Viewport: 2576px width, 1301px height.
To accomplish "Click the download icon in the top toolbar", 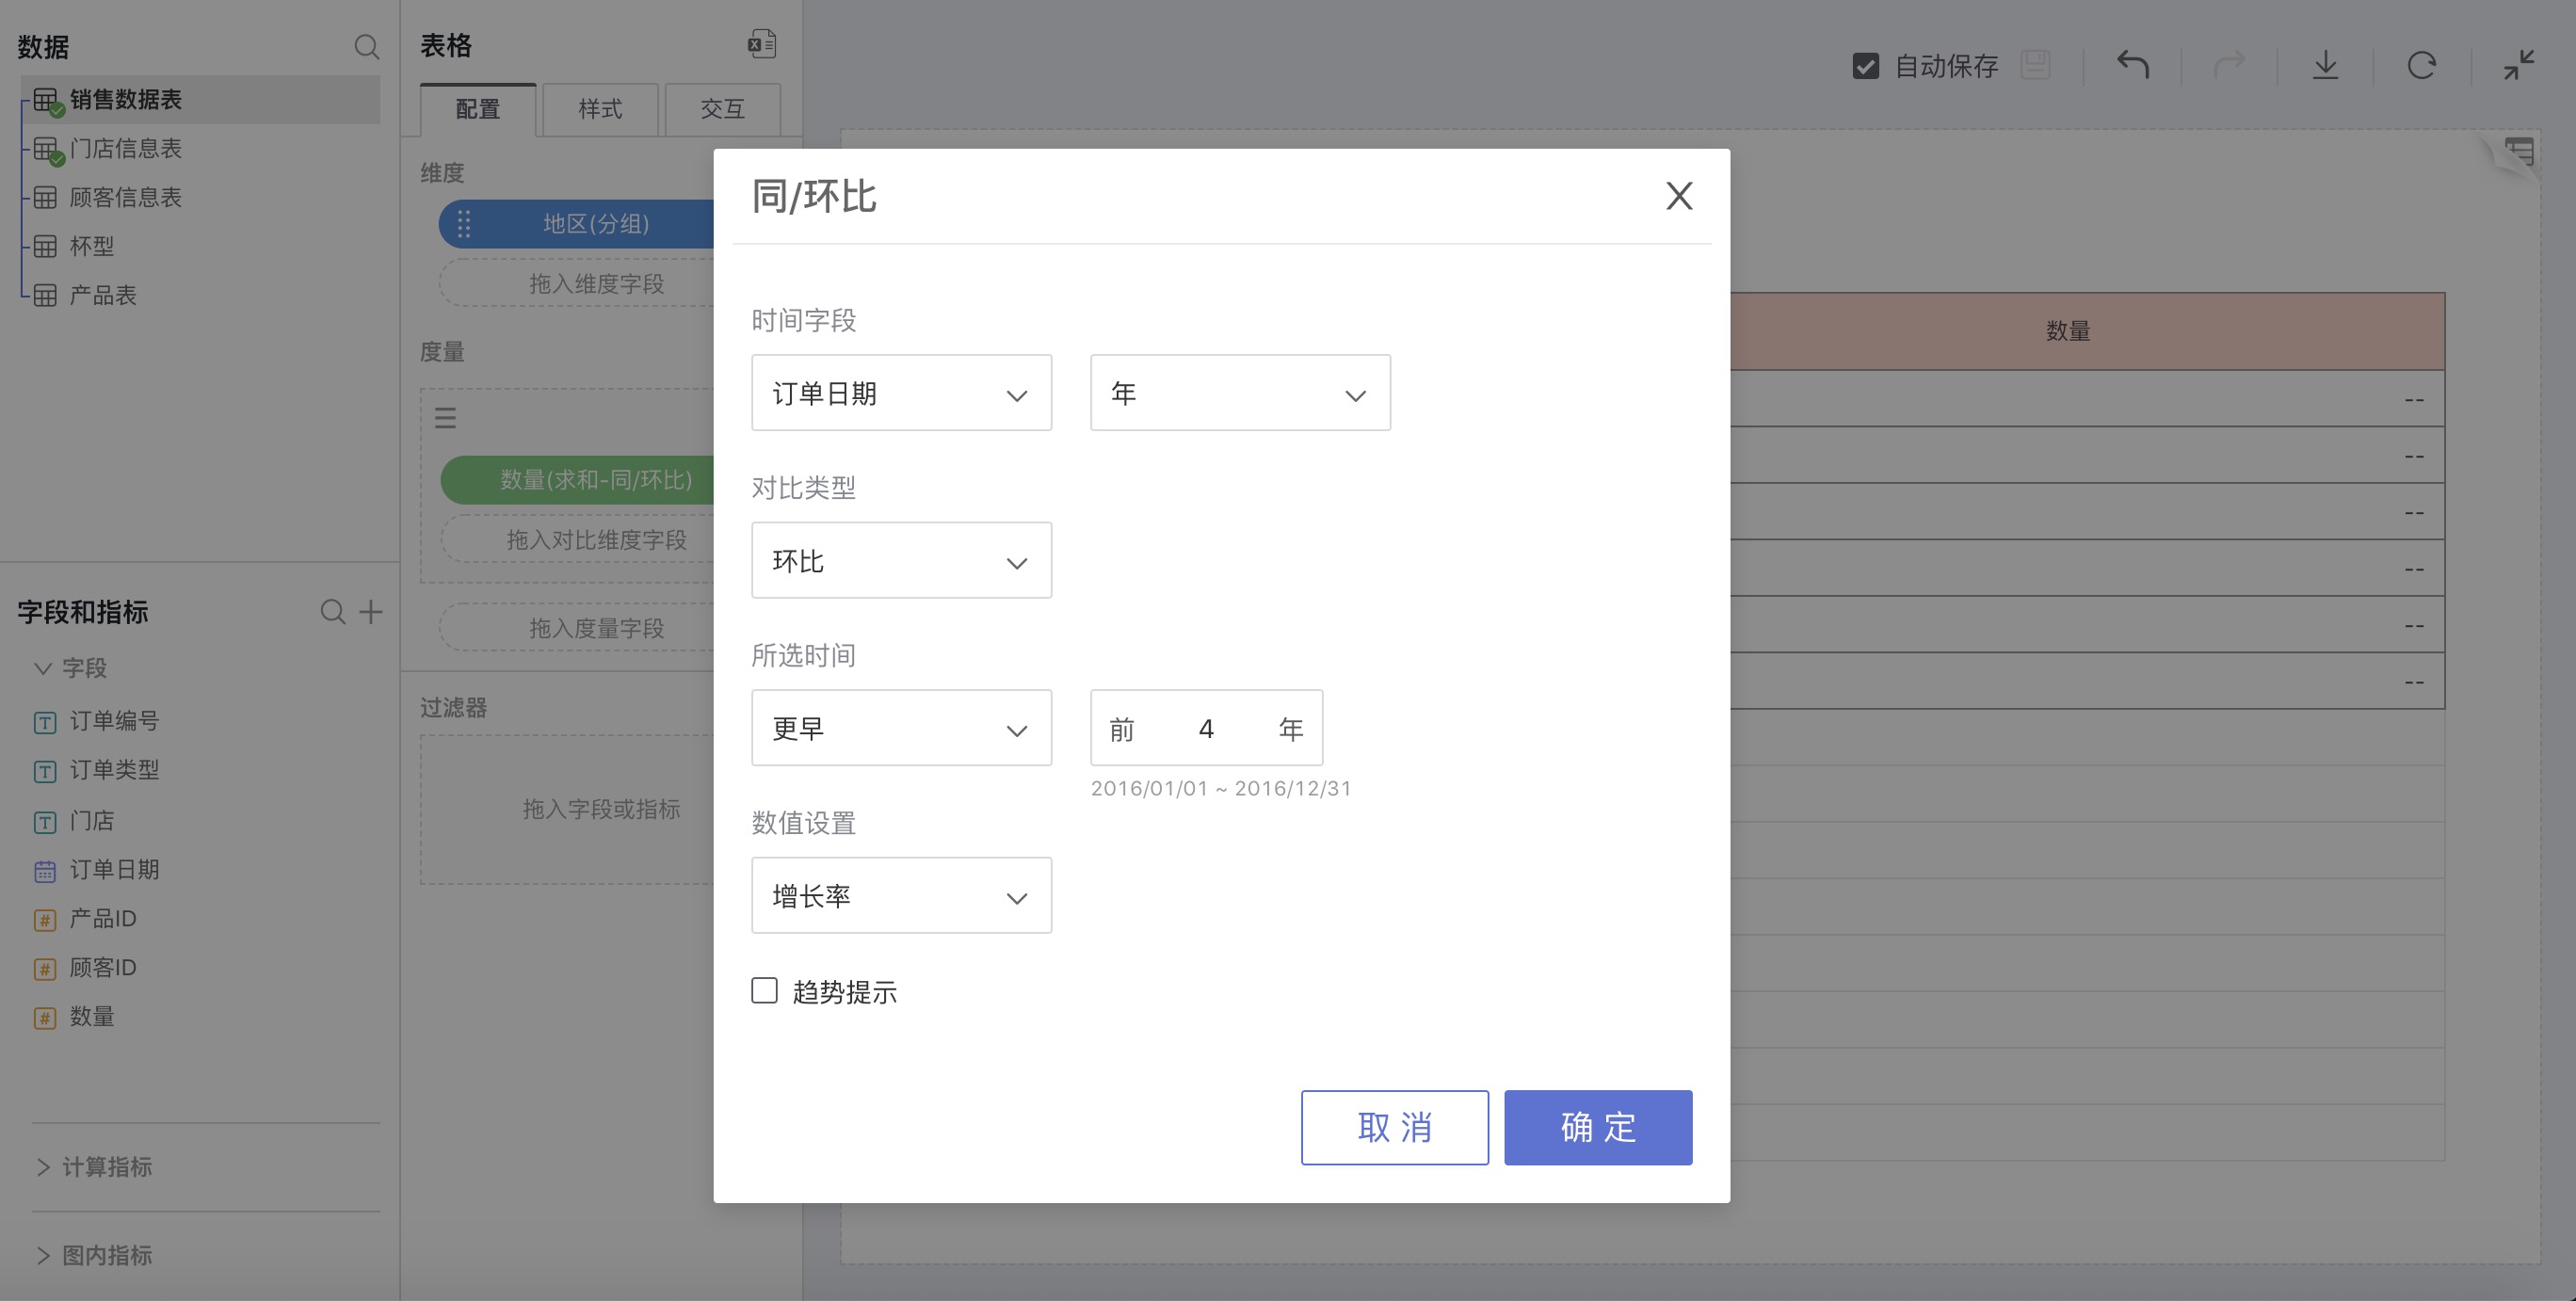I will click(2325, 66).
